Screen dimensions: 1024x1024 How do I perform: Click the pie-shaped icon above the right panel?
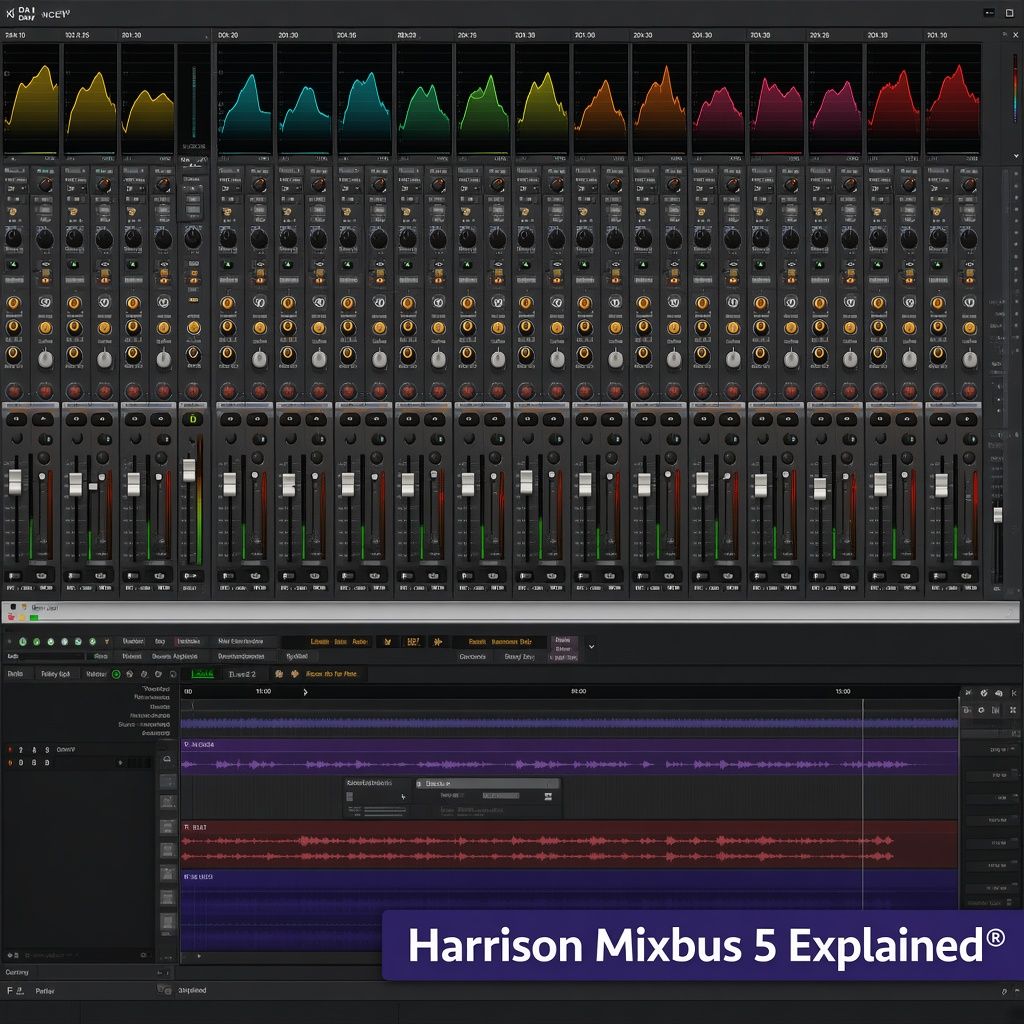tap(984, 692)
